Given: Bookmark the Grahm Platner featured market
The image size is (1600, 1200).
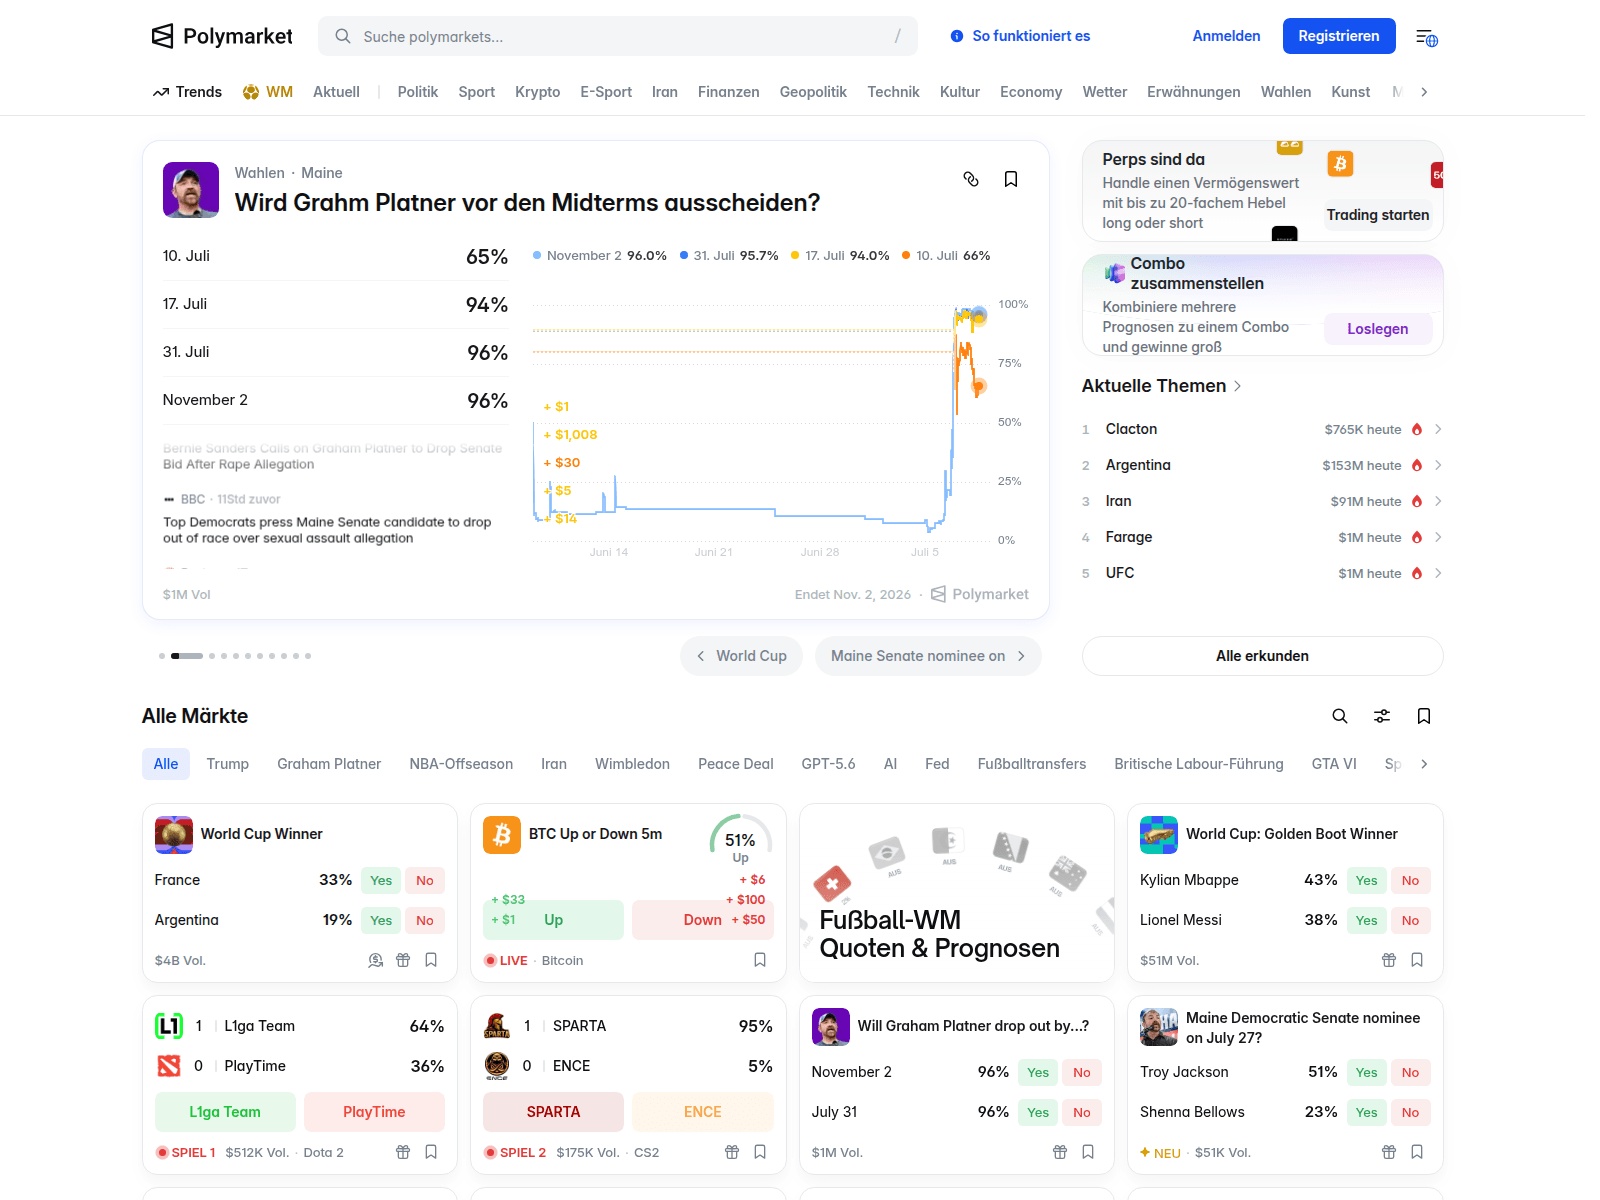Looking at the screenshot, I should [x=1011, y=179].
